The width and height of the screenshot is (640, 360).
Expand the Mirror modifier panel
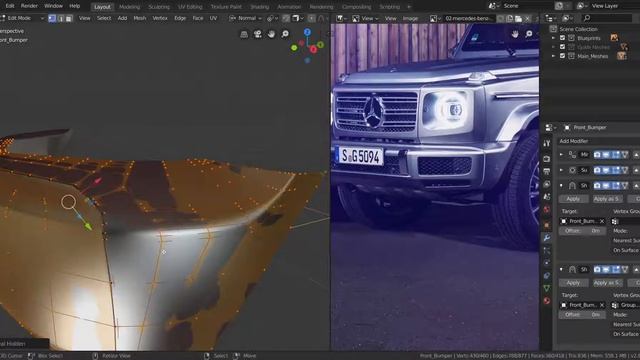[561, 155]
